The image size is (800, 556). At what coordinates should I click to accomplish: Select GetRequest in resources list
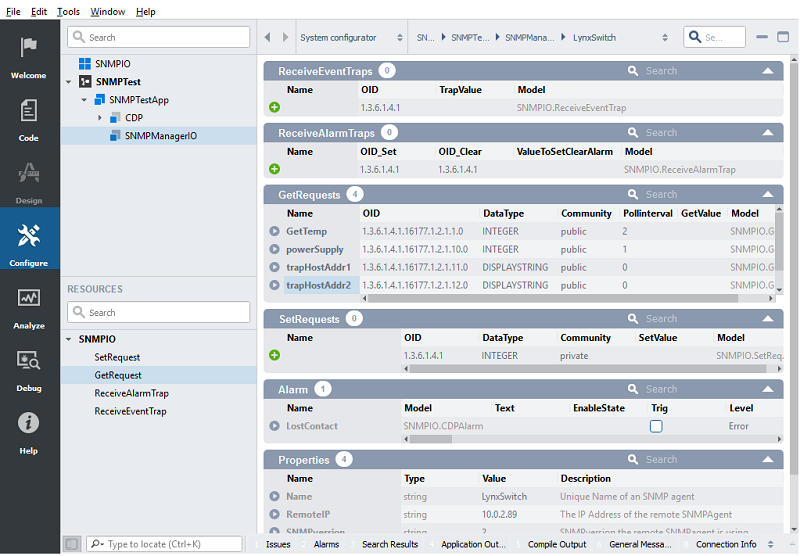point(118,375)
